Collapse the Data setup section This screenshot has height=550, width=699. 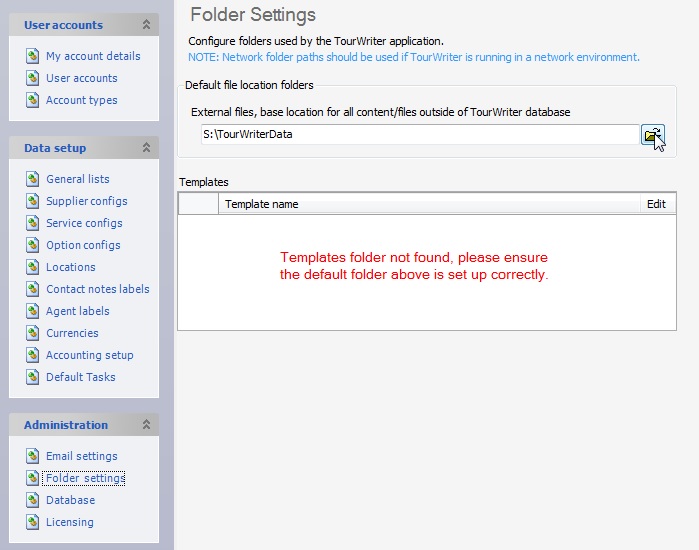pos(147,148)
